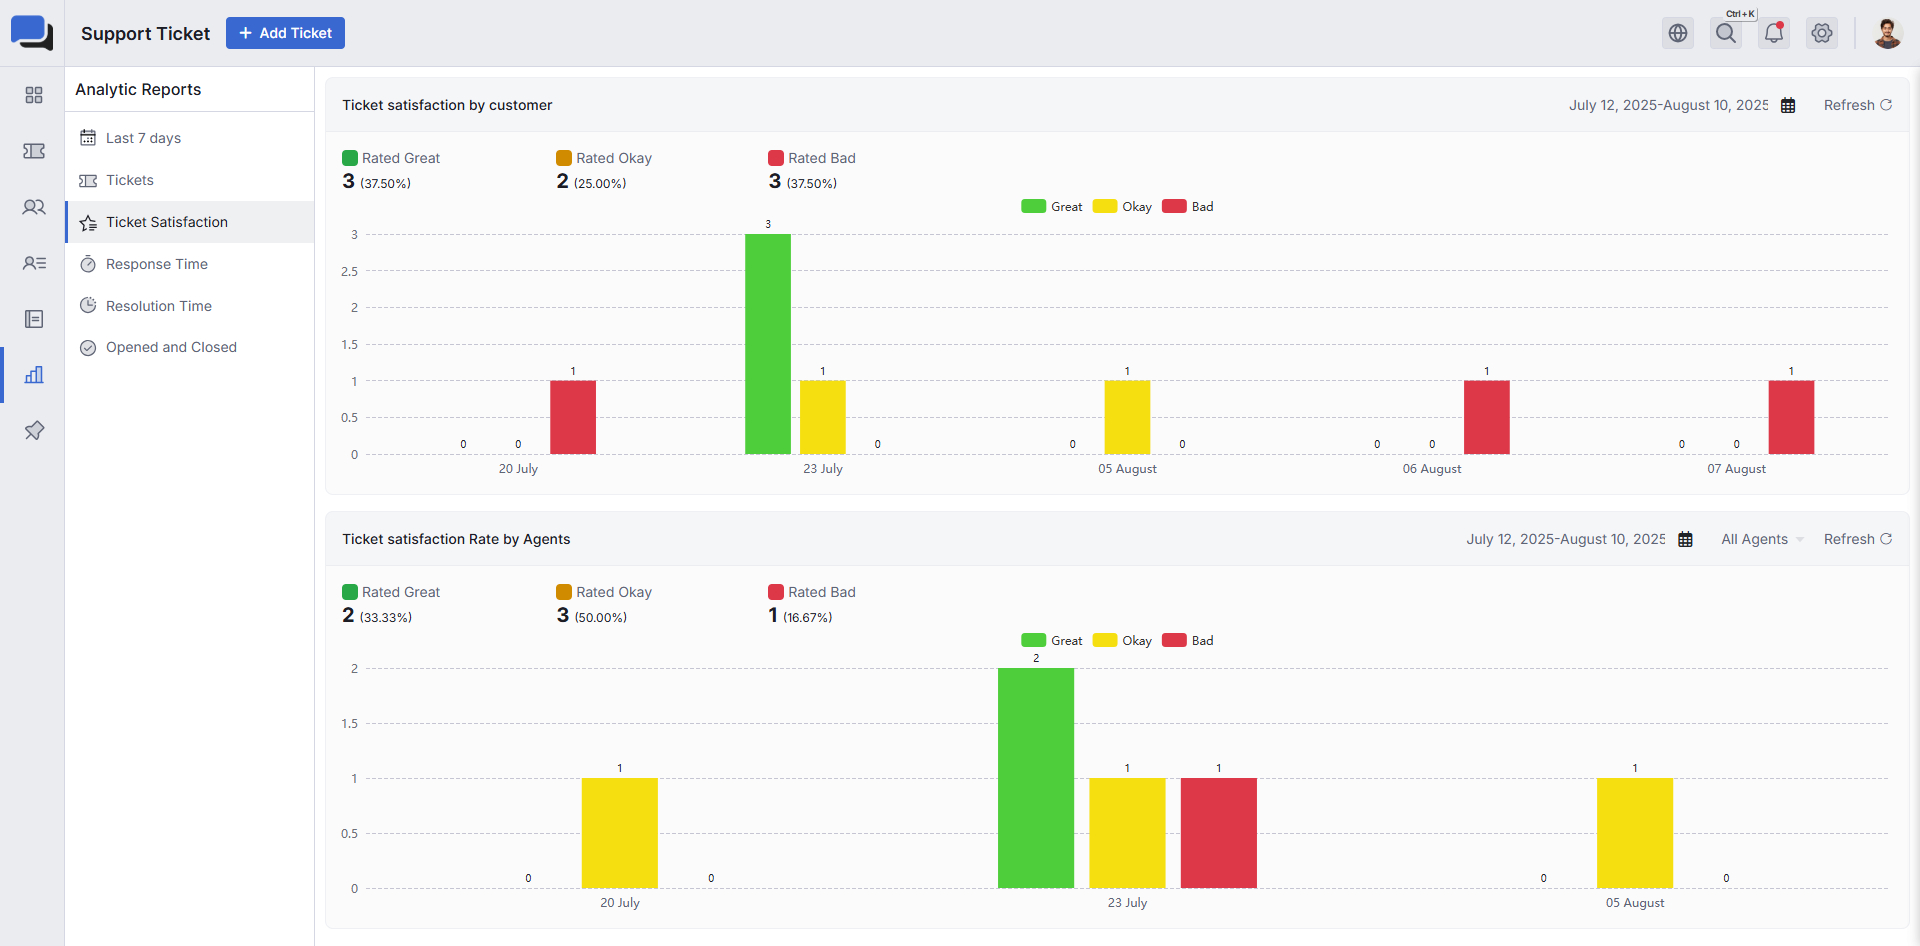
Task: Open the contacts list icon in sidebar
Action: tap(34, 263)
